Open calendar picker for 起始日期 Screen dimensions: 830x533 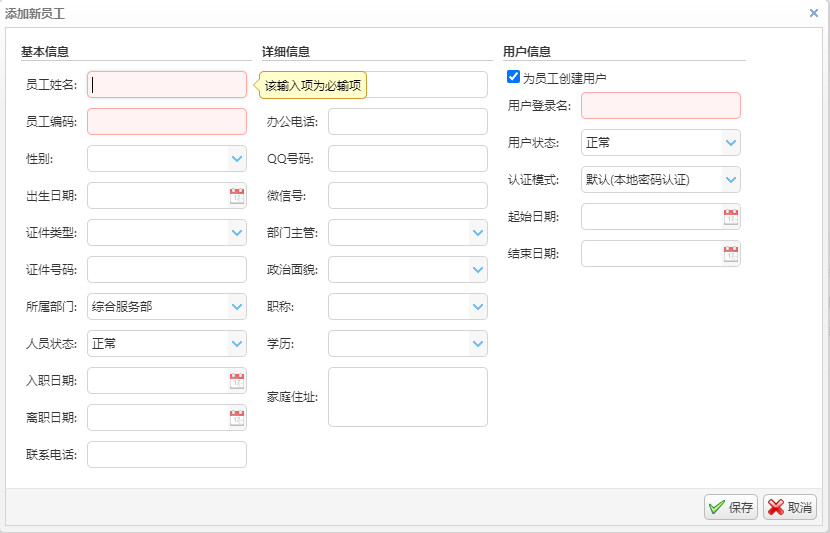pyautogui.click(x=730, y=217)
